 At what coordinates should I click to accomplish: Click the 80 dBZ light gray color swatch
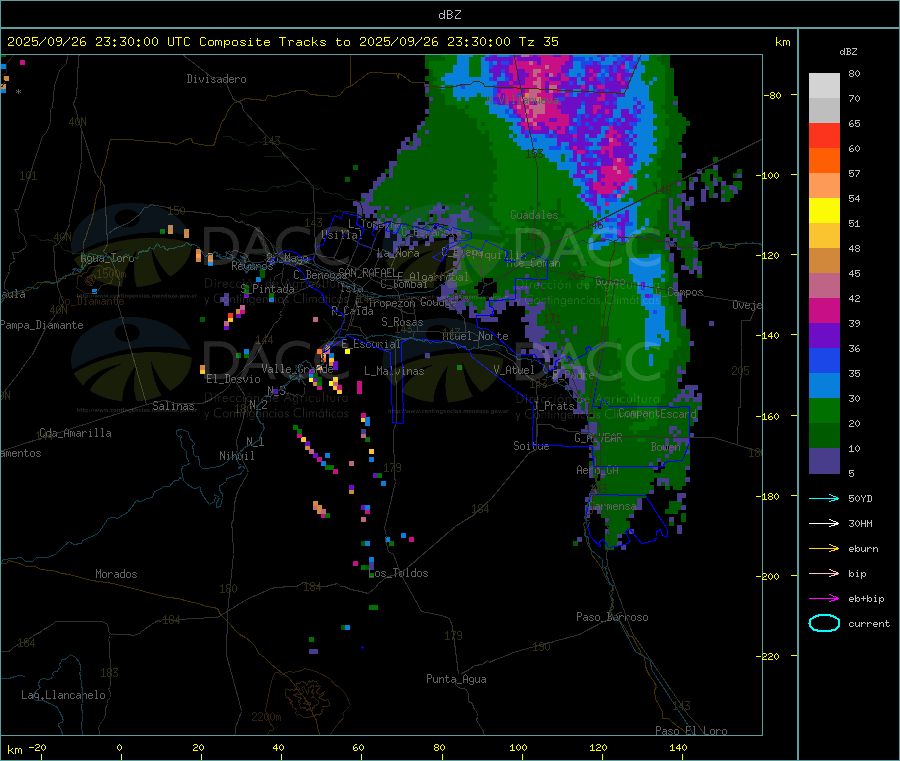point(824,86)
